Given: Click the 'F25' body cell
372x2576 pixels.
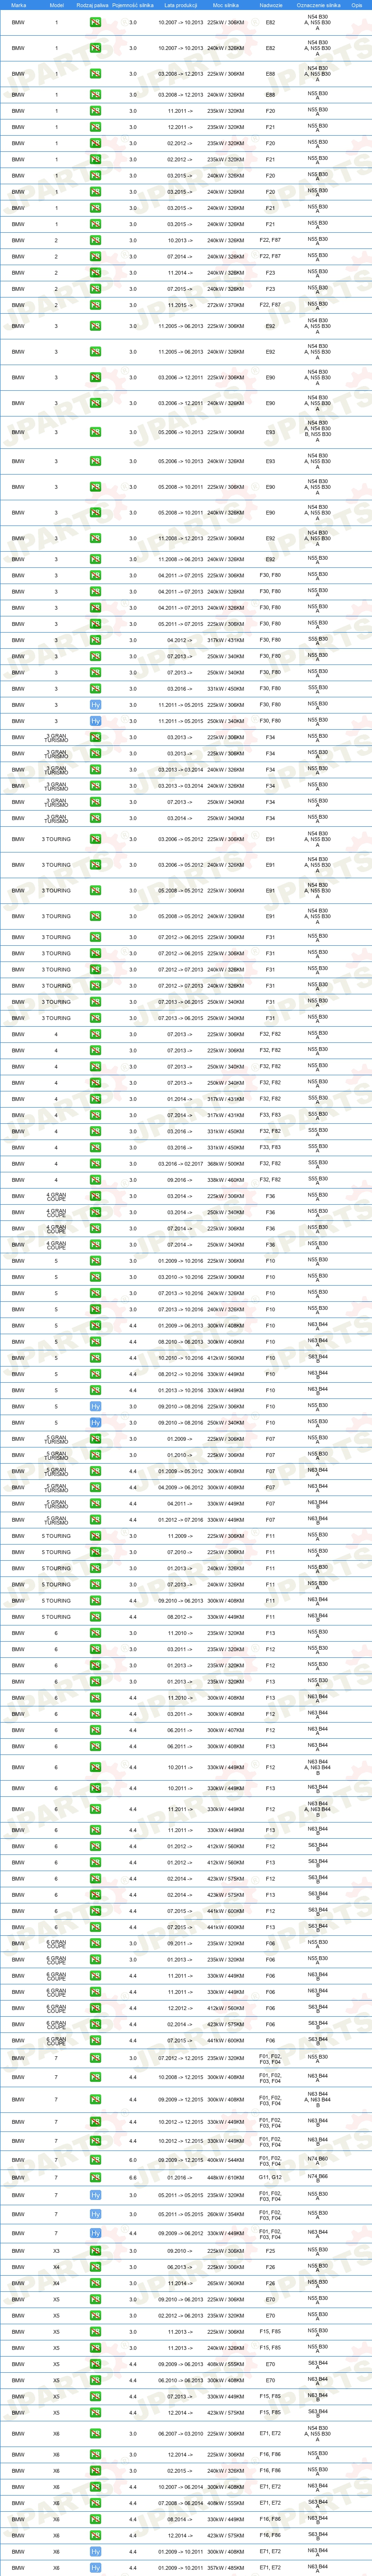Looking at the screenshot, I should click(270, 2251).
